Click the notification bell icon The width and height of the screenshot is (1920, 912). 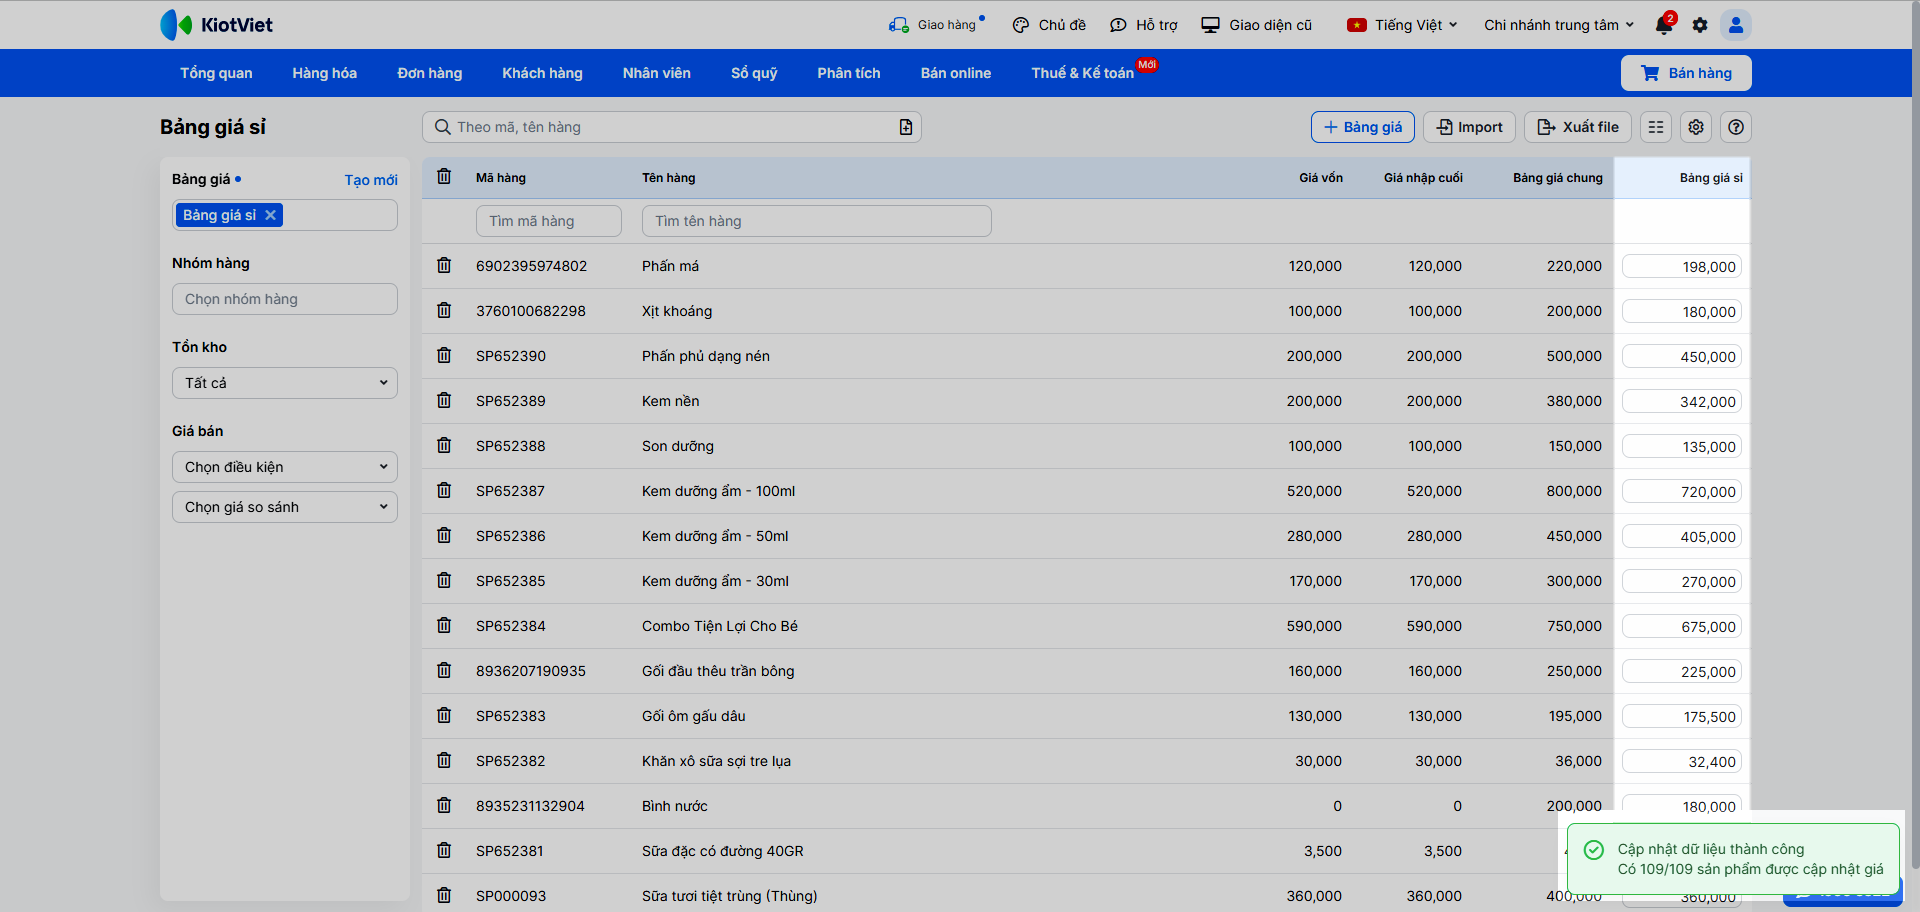[x=1664, y=25]
